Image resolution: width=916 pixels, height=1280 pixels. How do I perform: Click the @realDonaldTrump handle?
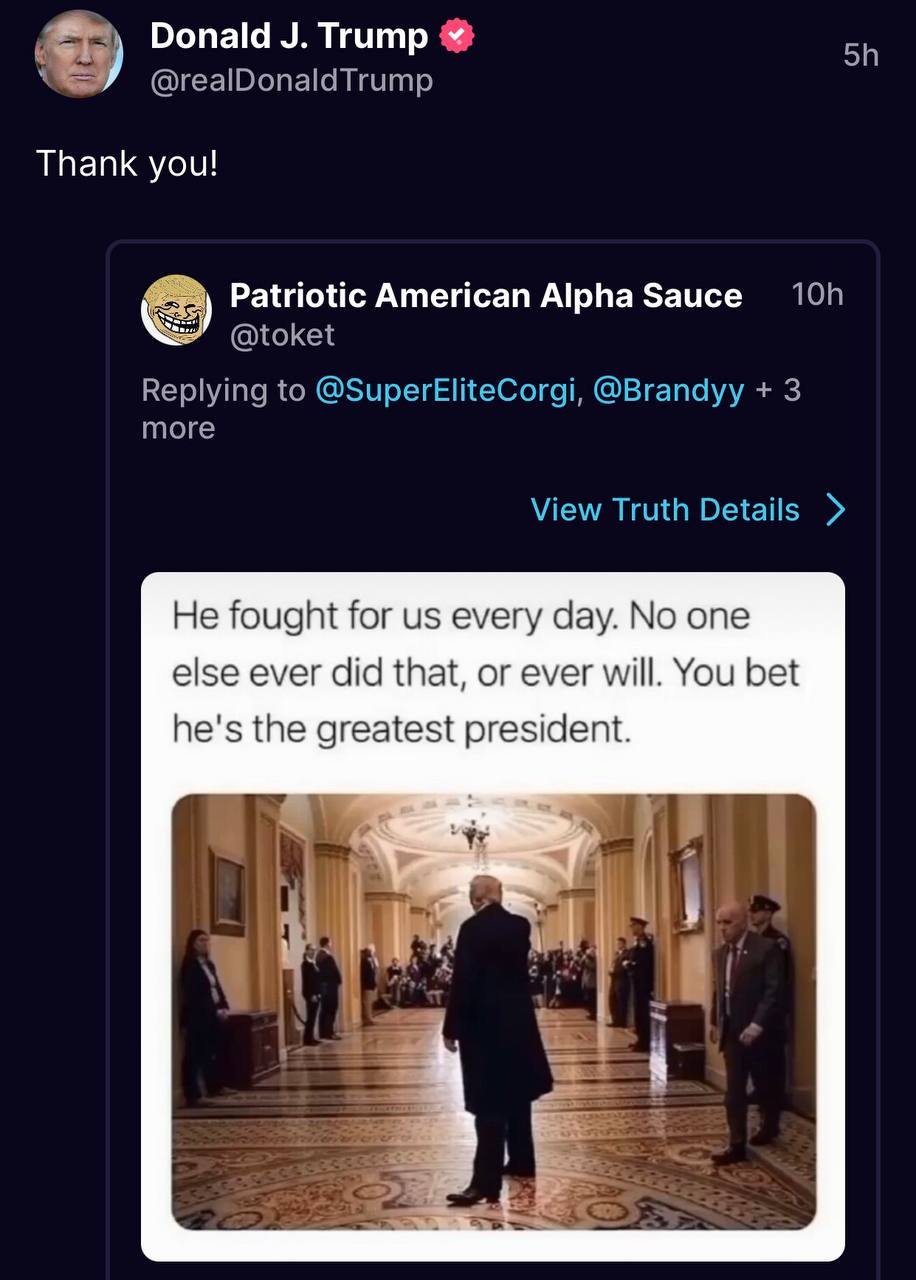click(x=291, y=80)
